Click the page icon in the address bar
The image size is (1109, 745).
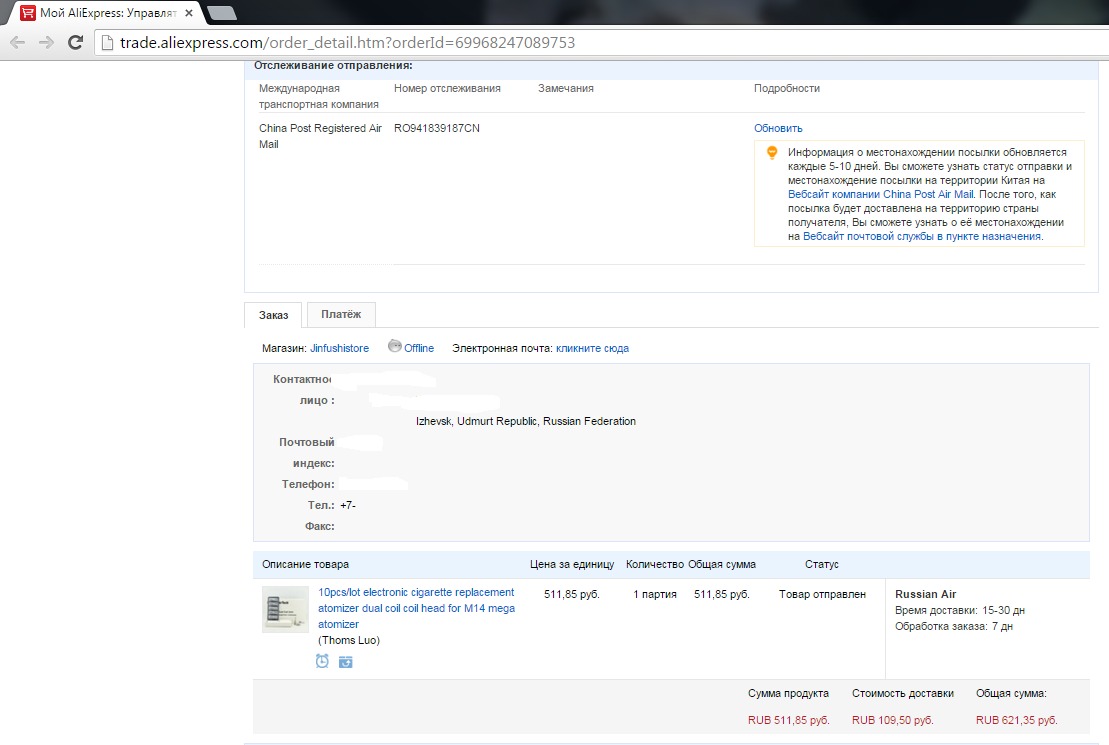108,42
